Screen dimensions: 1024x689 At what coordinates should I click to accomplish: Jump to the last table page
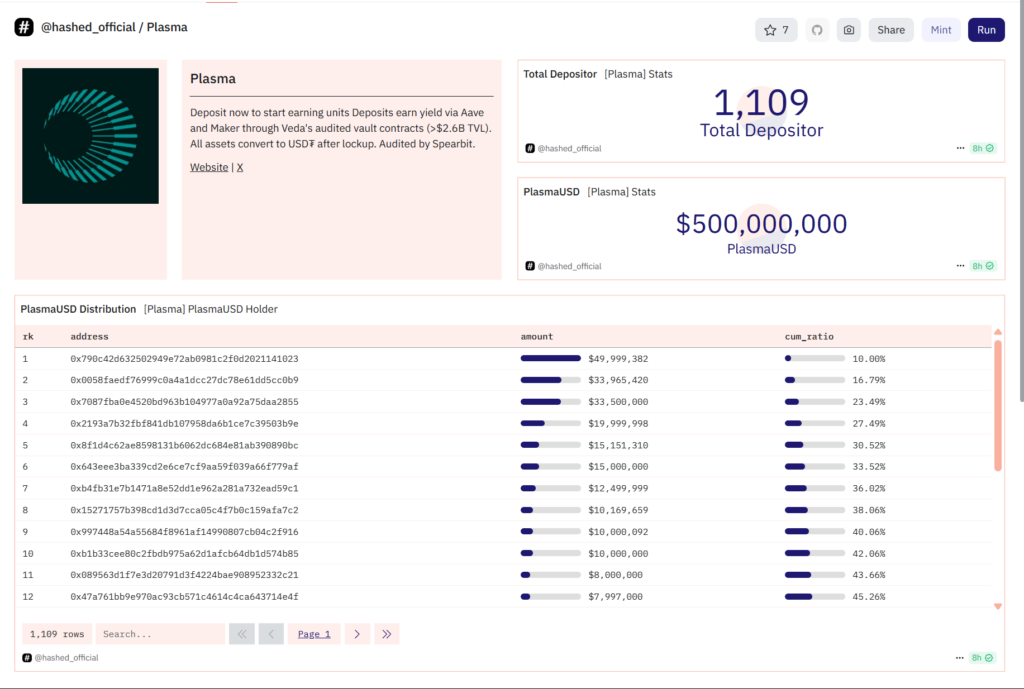[x=387, y=634]
